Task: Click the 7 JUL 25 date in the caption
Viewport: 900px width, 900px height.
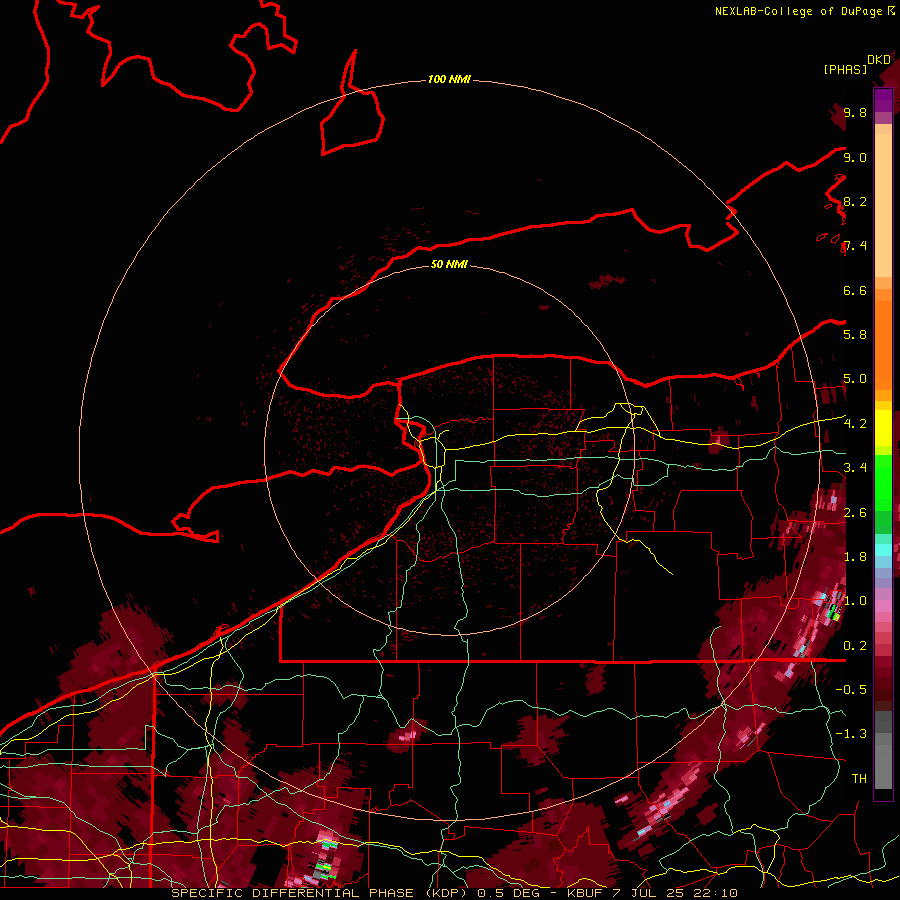Action: (650, 893)
